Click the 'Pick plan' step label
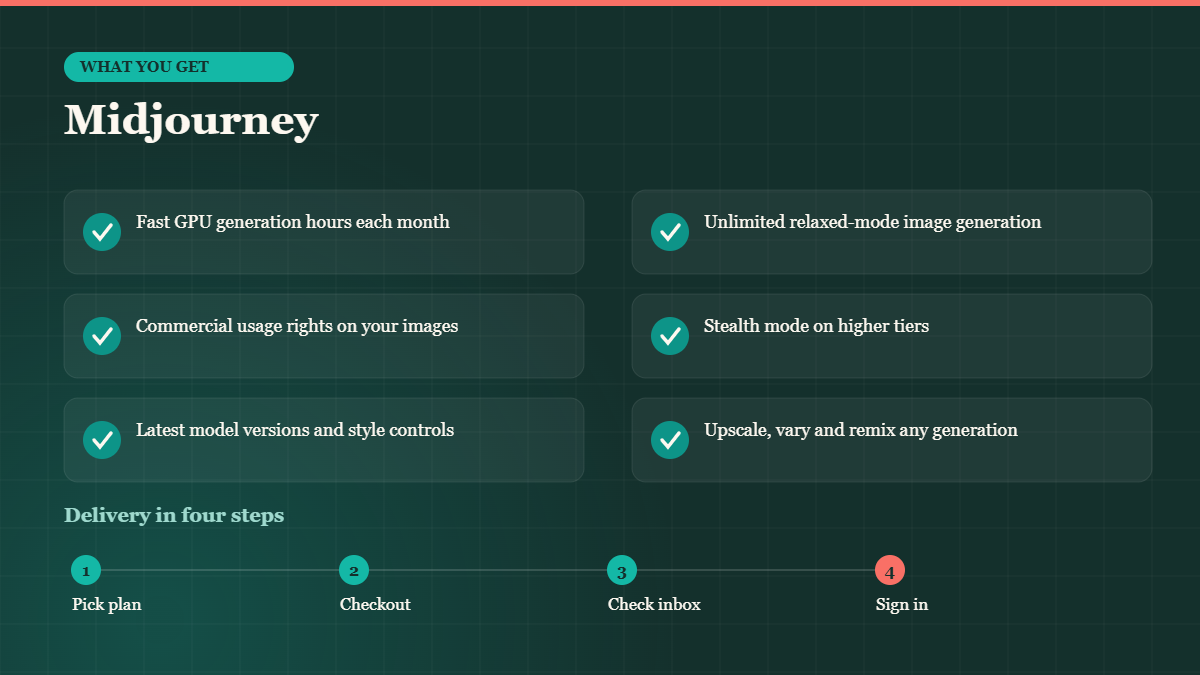The image size is (1200, 675). click(107, 604)
